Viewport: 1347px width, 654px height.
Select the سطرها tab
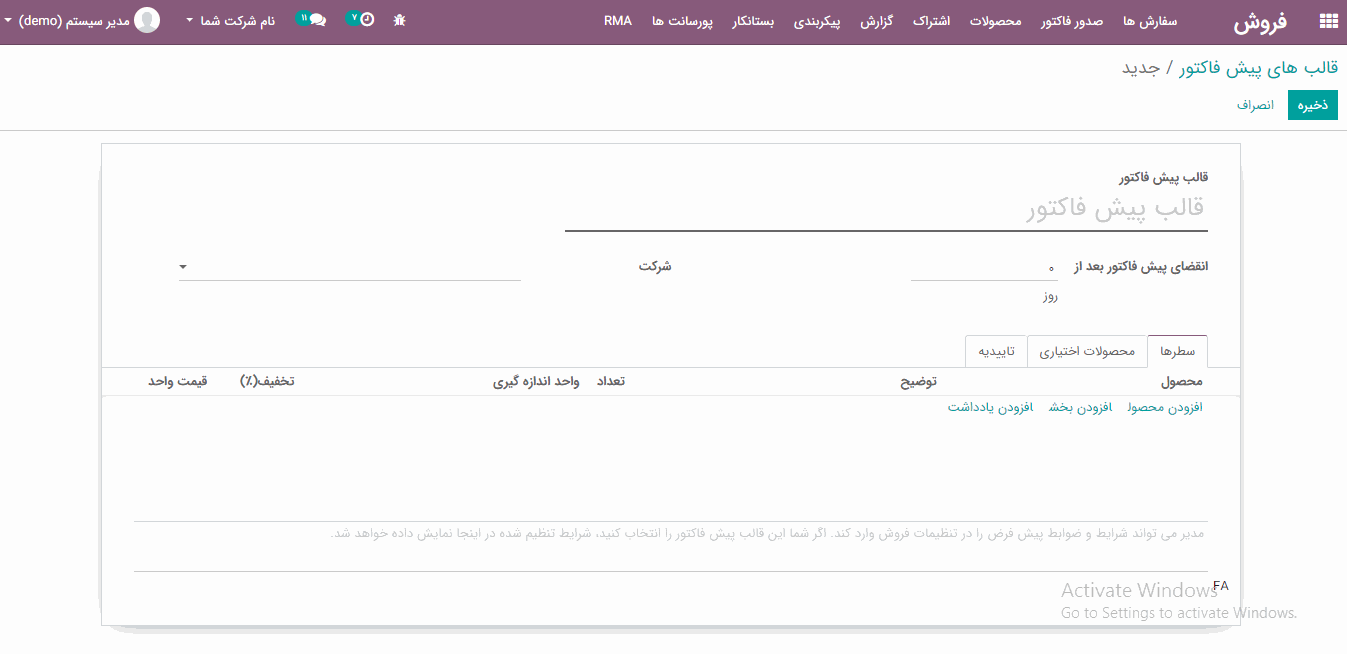[x=1177, y=352]
